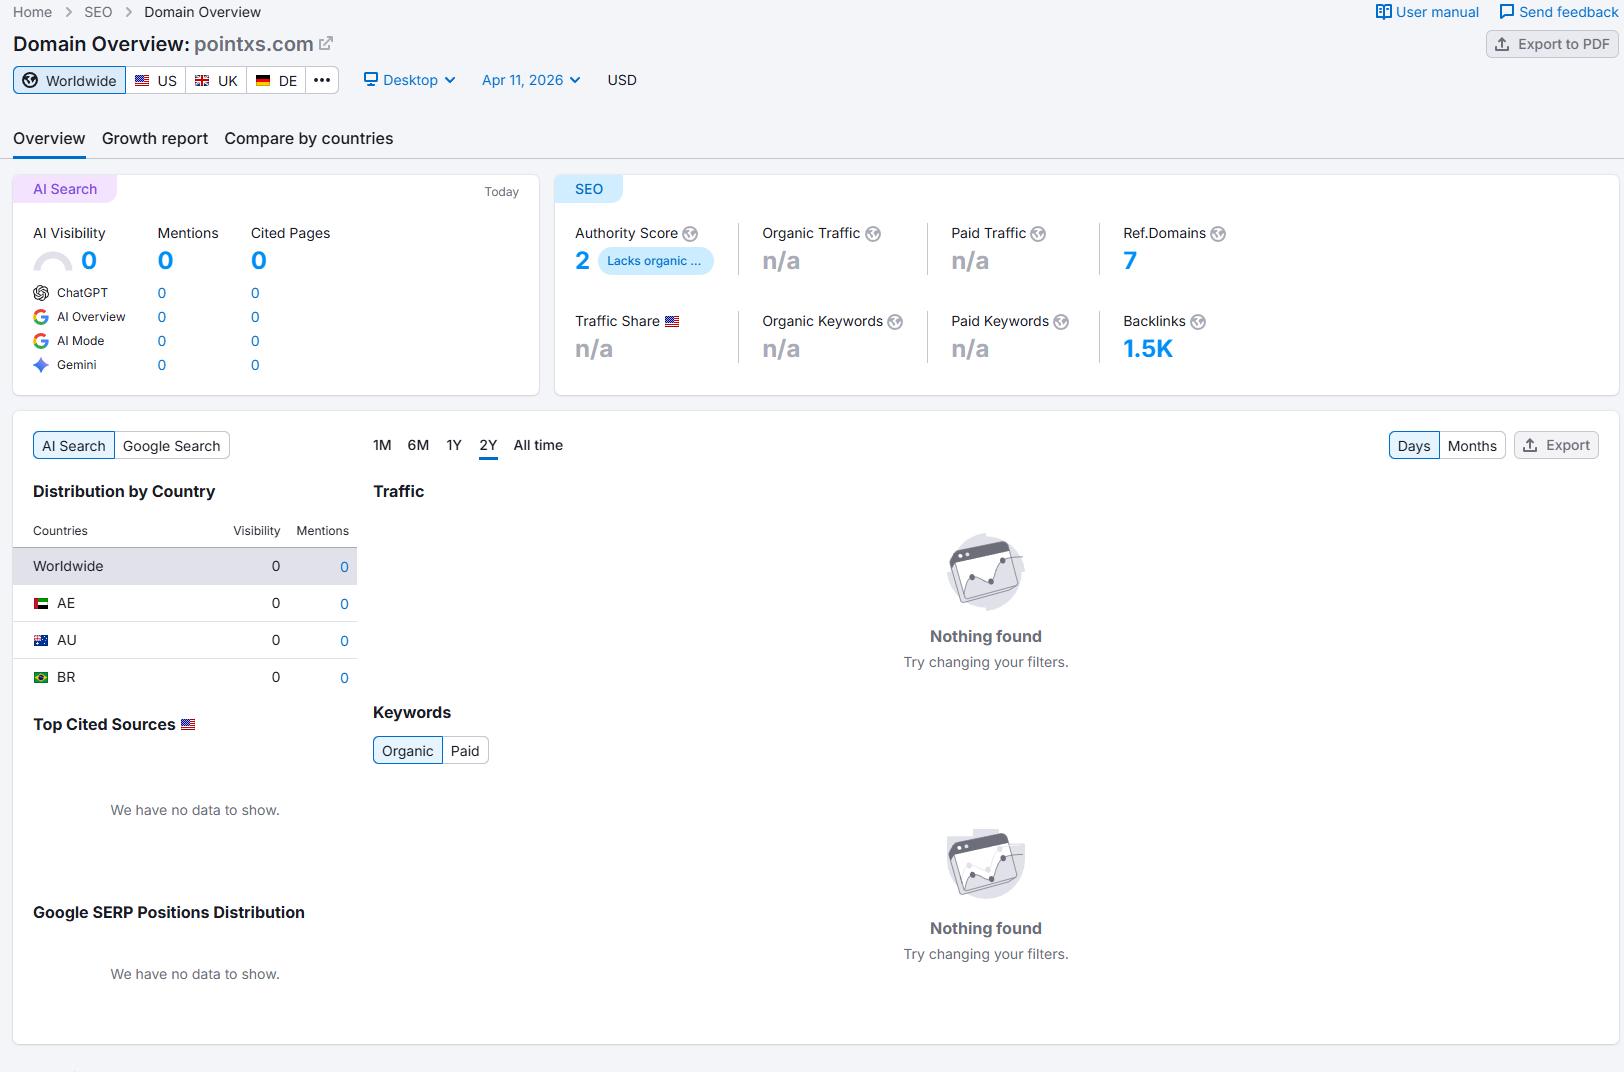Select the AU row in country table

[x=185, y=640]
